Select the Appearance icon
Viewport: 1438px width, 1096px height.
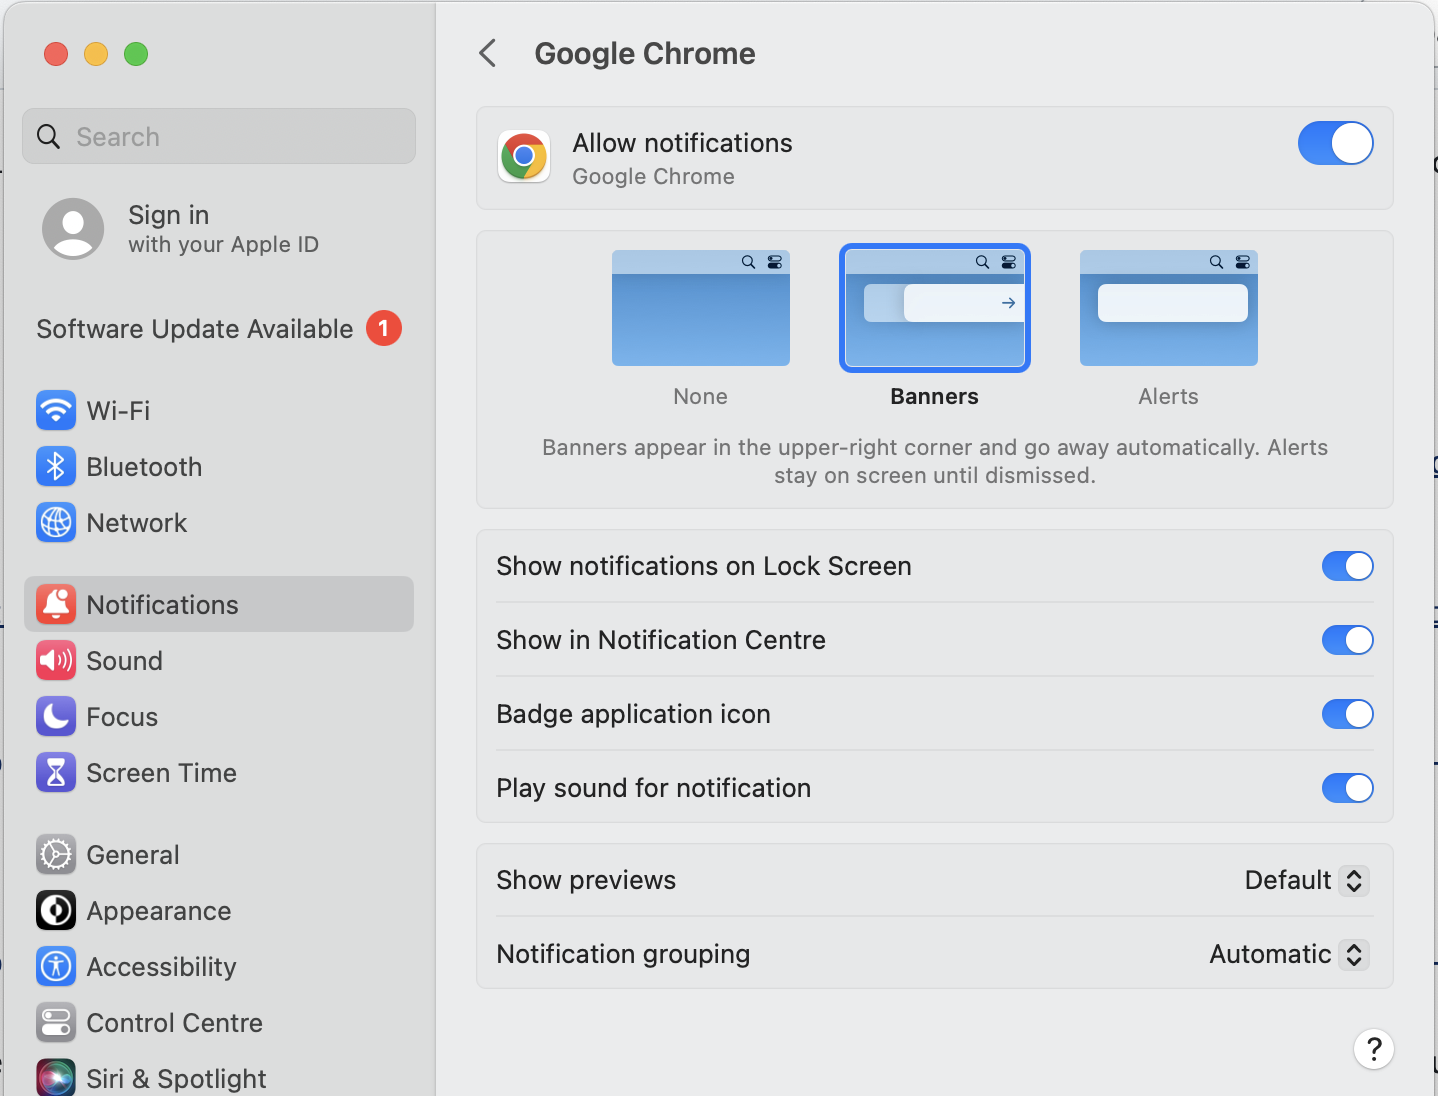[56, 910]
